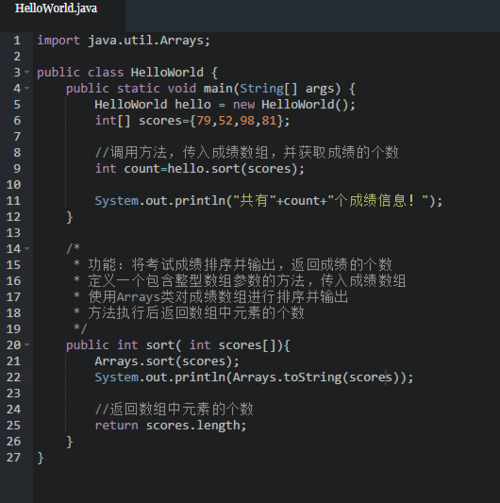Viewport: 500px width, 503px height.
Task: Collapse the HelloWorld class fold arrow
Action: [x=27, y=72]
